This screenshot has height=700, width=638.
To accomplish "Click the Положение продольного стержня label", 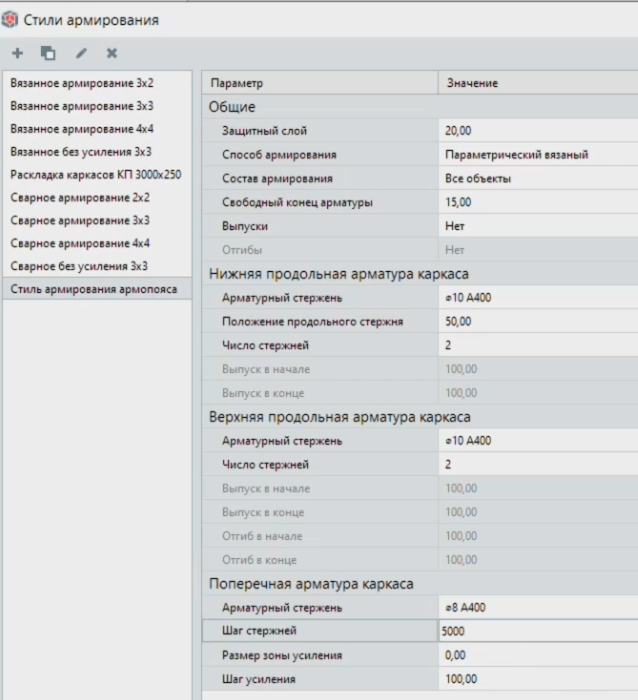I will tap(313, 321).
